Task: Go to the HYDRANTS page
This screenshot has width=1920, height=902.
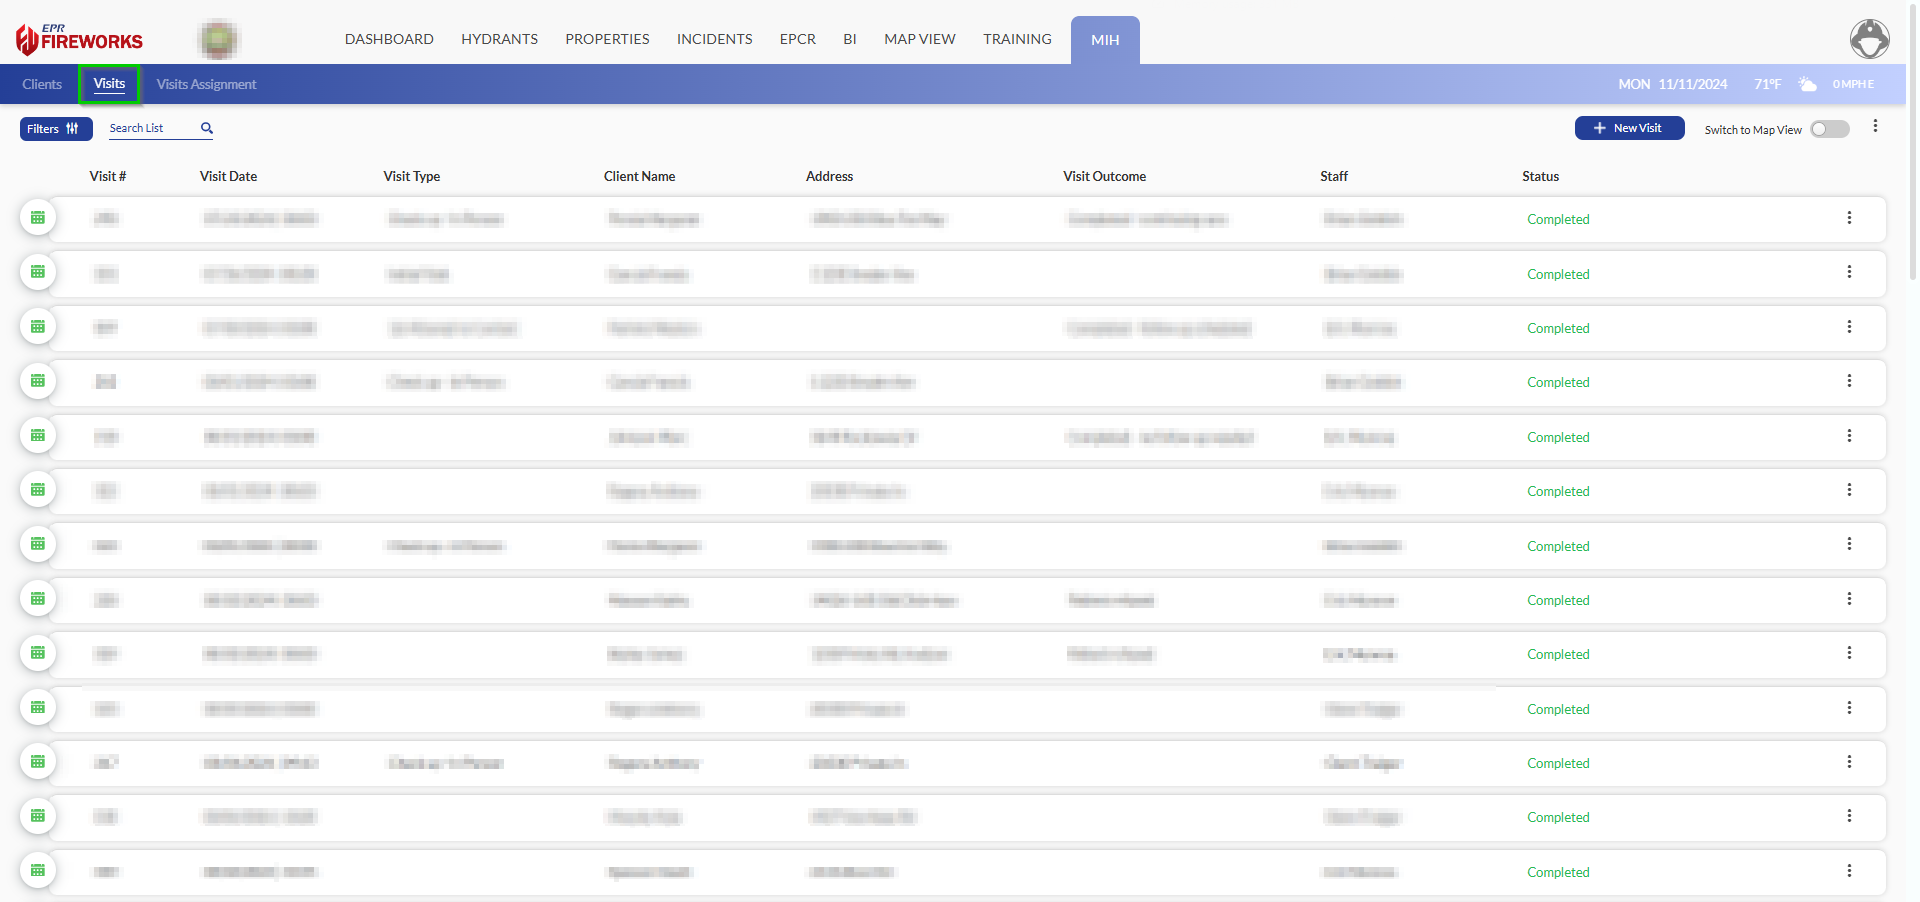Action: 499,39
